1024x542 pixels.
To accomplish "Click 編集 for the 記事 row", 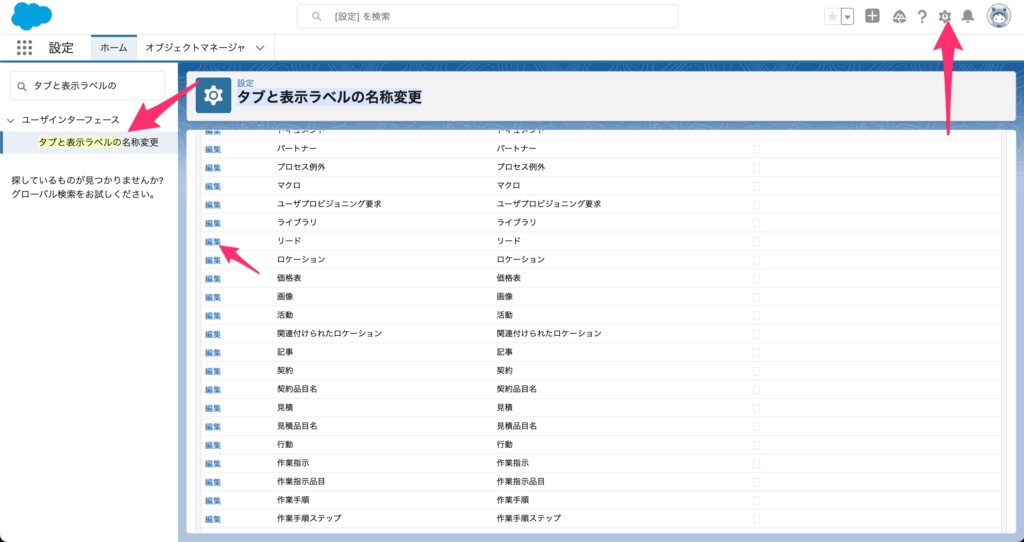I will point(213,353).
